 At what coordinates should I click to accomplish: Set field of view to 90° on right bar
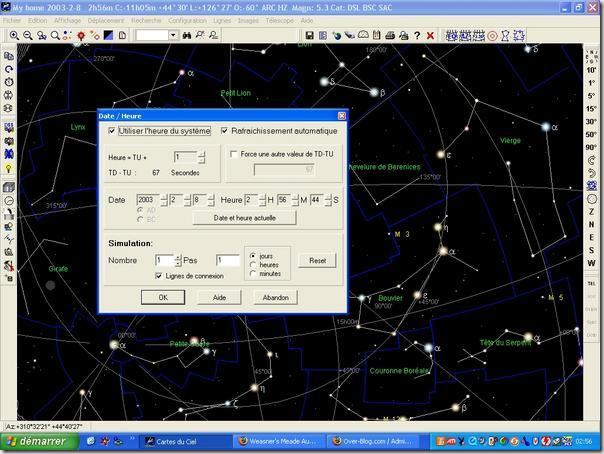pos(591,147)
